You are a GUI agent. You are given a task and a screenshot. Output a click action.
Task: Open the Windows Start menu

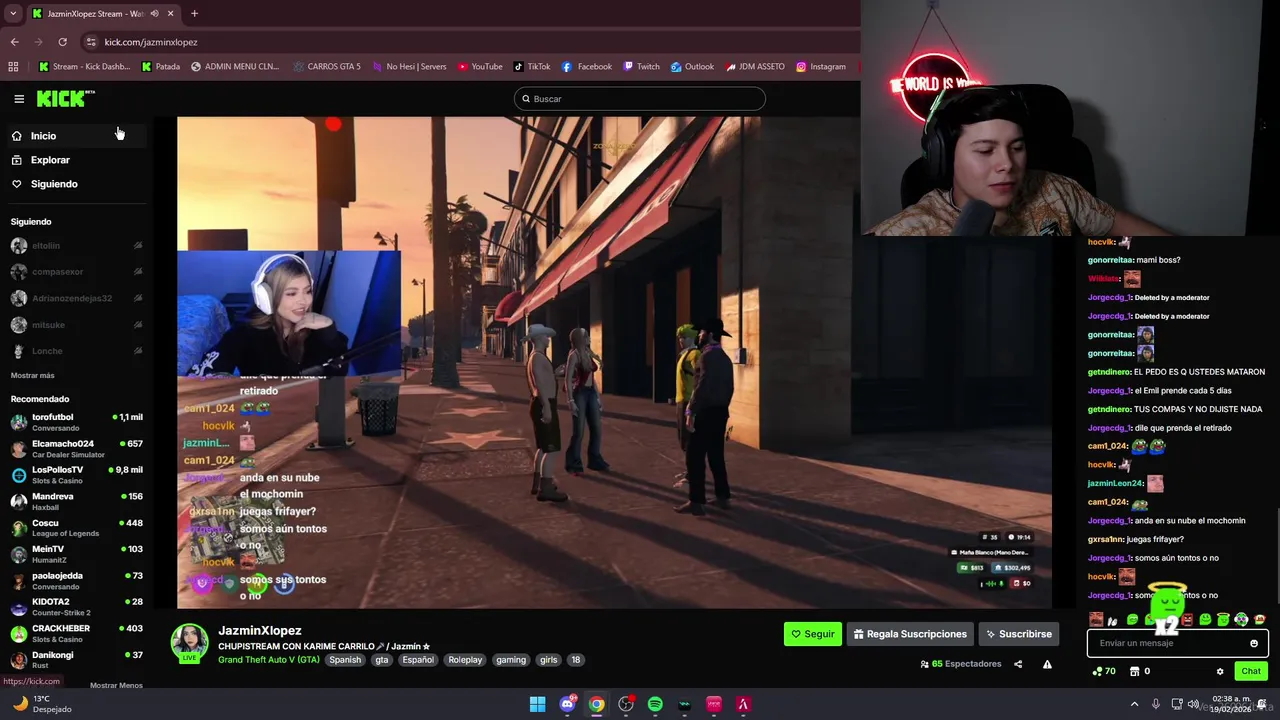tap(537, 704)
